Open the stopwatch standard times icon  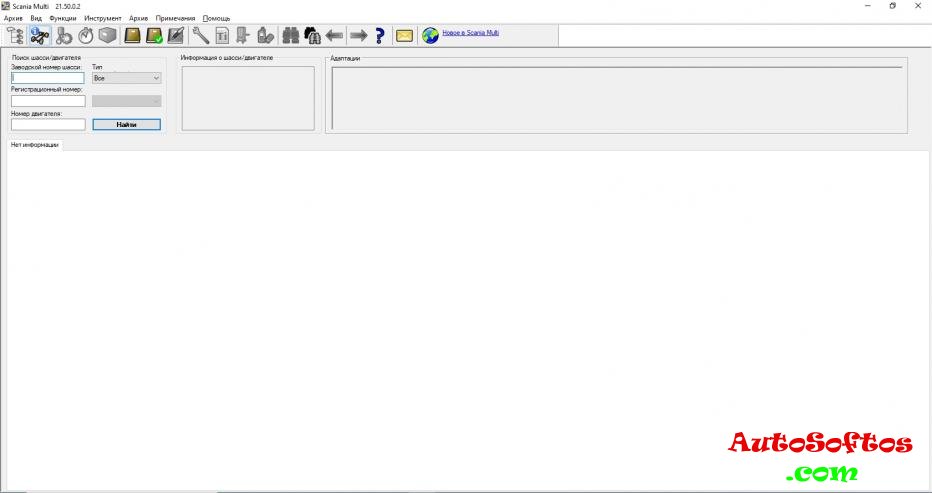click(x=86, y=36)
